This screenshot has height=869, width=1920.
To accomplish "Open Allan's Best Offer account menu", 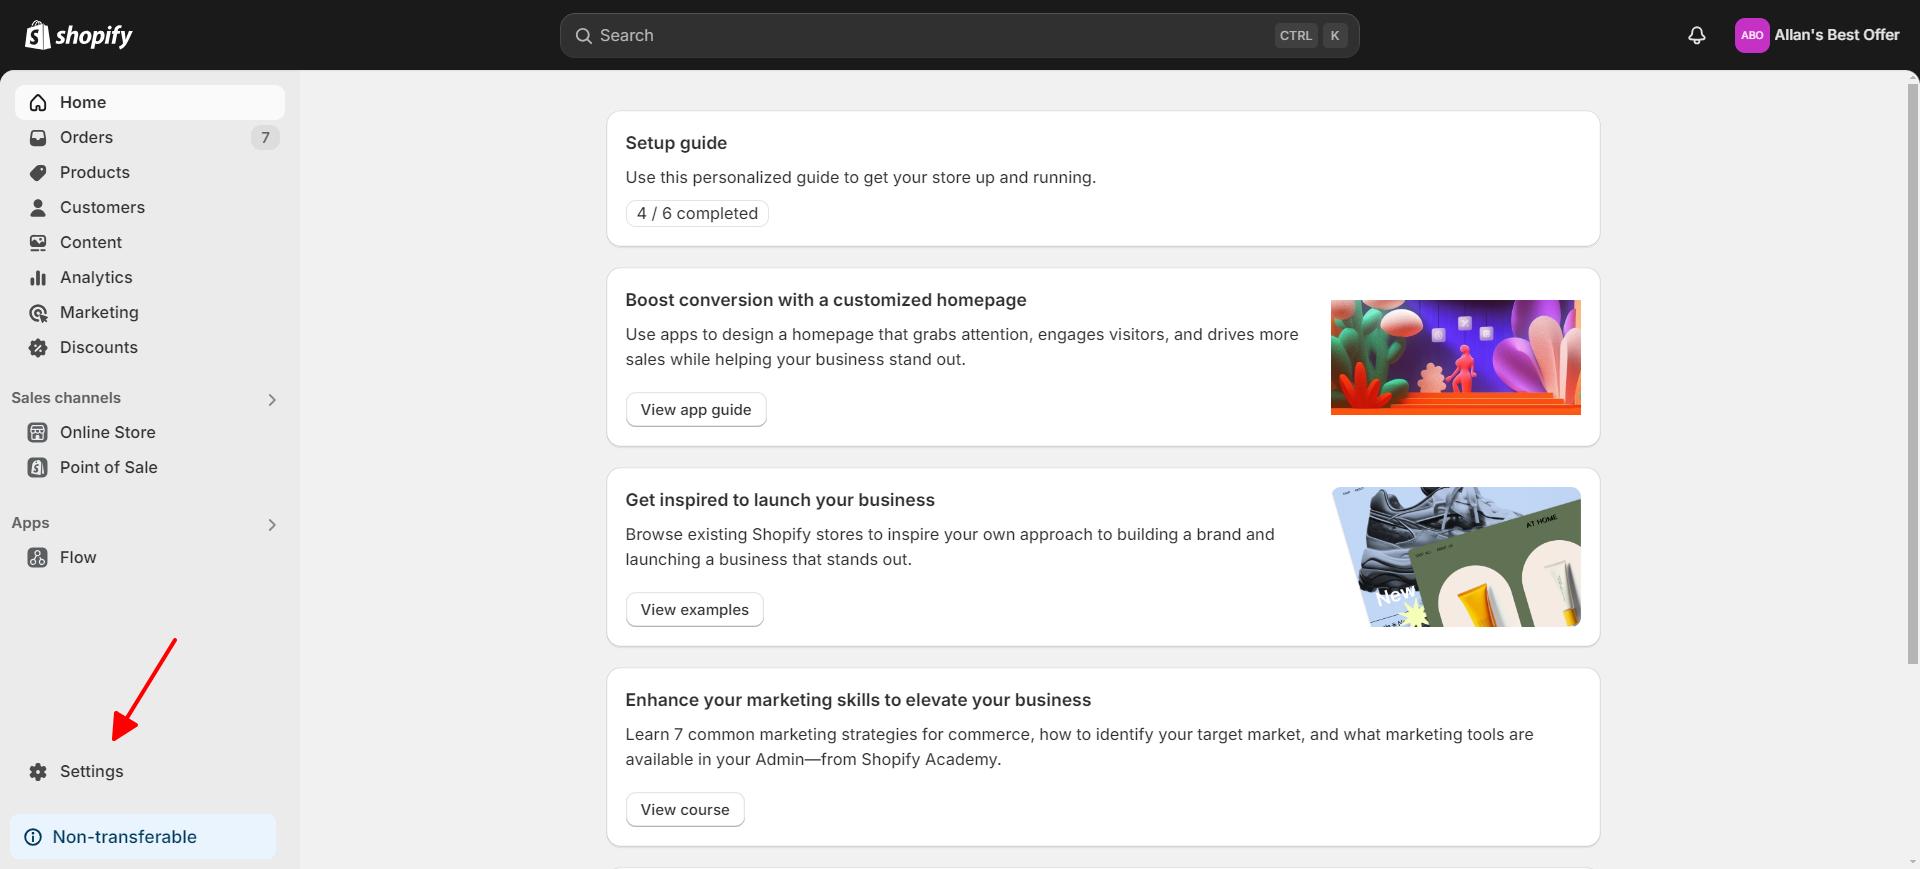I will click(x=1817, y=35).
